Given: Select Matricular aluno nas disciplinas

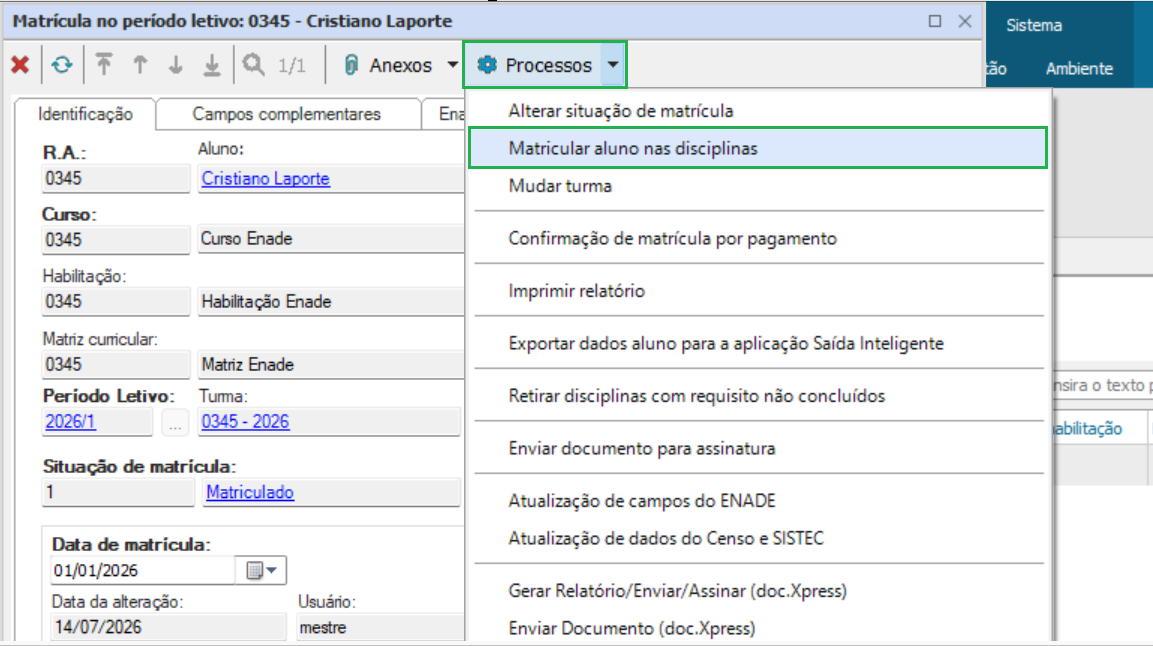Looking at the screenshot, I should click(x=758, y=148).
